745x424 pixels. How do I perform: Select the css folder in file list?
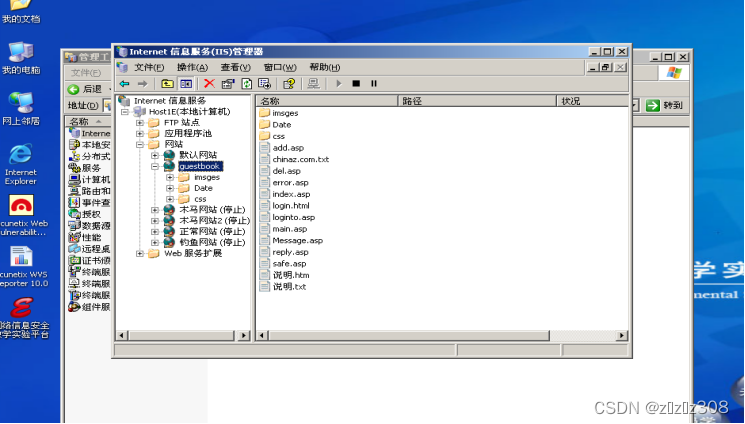278,136
